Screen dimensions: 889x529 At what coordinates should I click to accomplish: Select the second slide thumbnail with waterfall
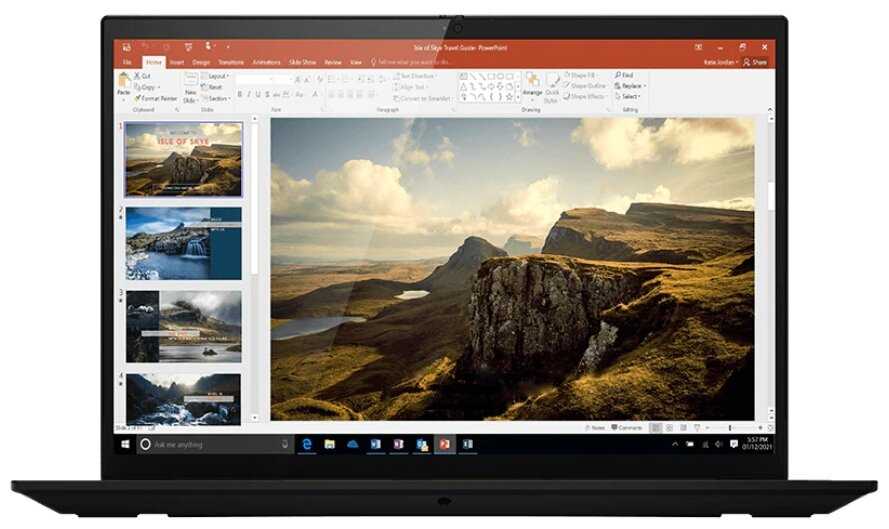(183, 243)
